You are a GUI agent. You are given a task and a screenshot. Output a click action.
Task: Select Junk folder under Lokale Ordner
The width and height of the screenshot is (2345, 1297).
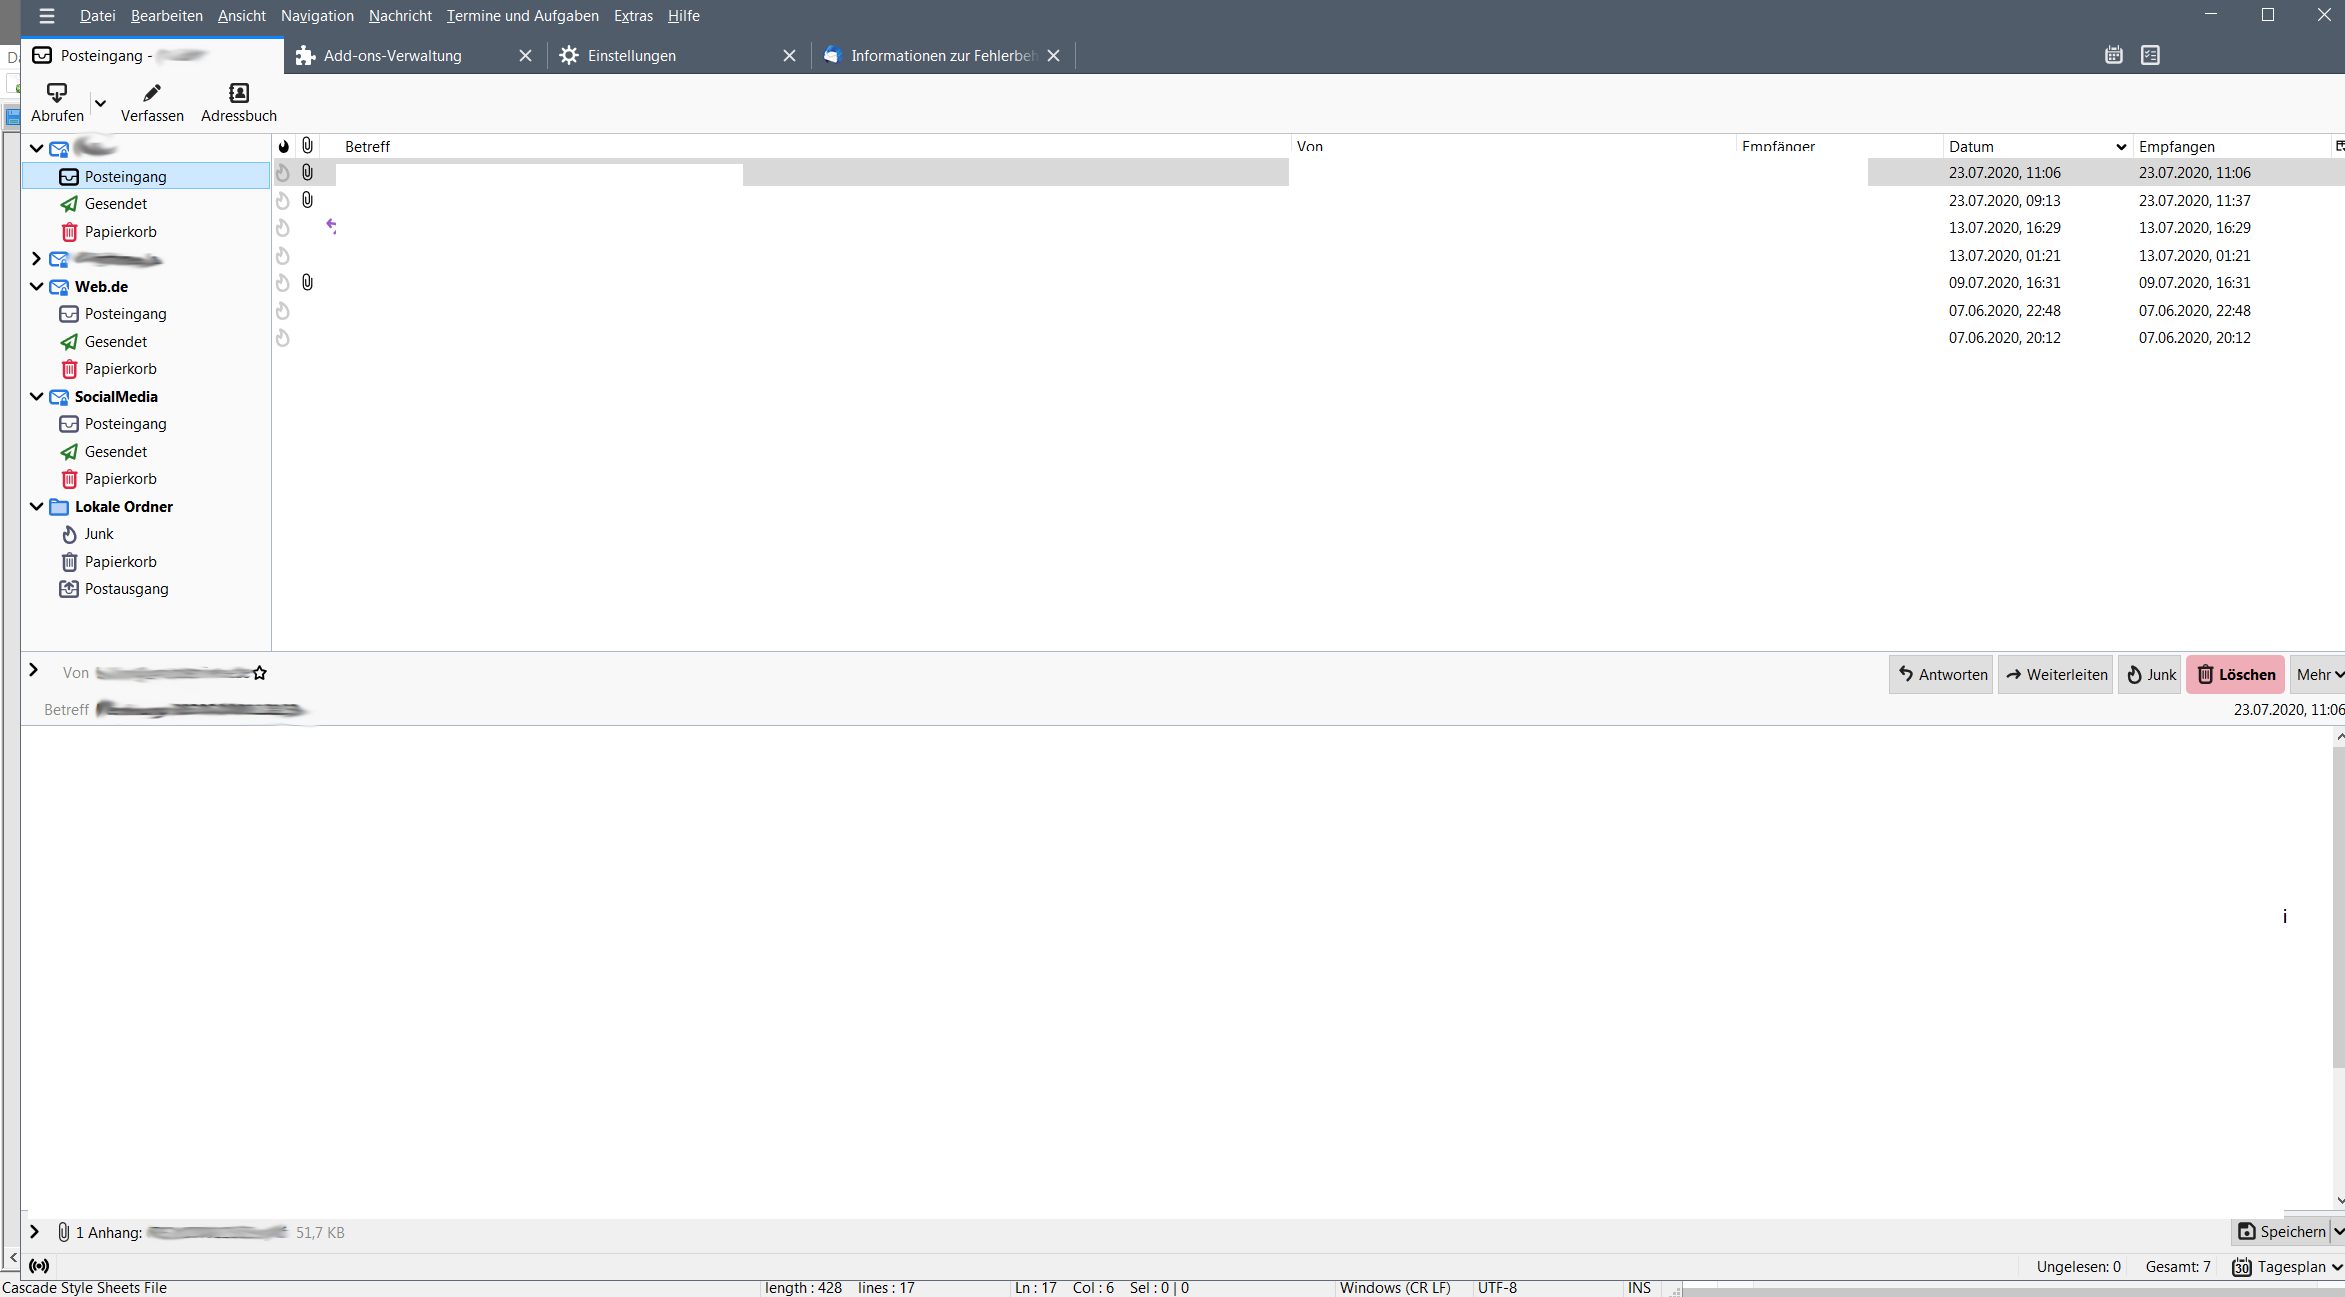pos(98,534)
